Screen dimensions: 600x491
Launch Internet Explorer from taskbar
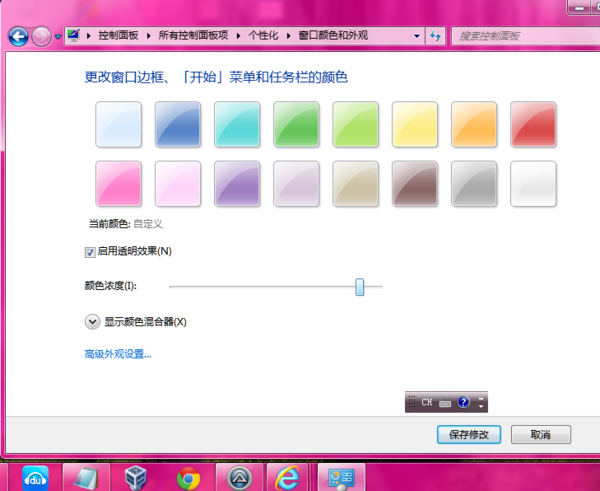[x=288, y=478]
